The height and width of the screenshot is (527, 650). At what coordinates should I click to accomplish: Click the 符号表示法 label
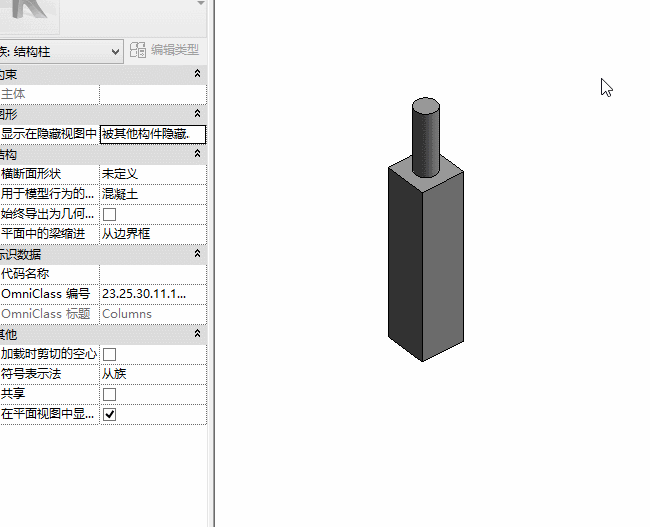[x=31, y=374]
